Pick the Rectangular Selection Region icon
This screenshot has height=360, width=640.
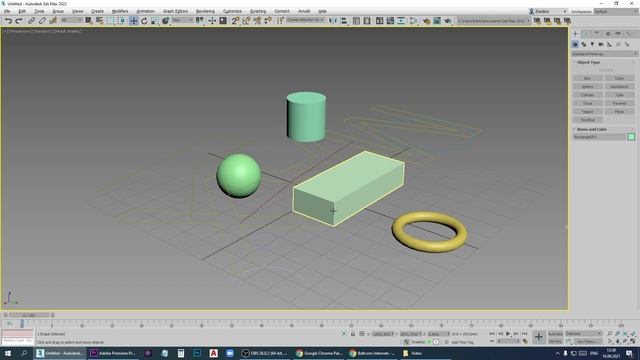[x=111, y=21]
